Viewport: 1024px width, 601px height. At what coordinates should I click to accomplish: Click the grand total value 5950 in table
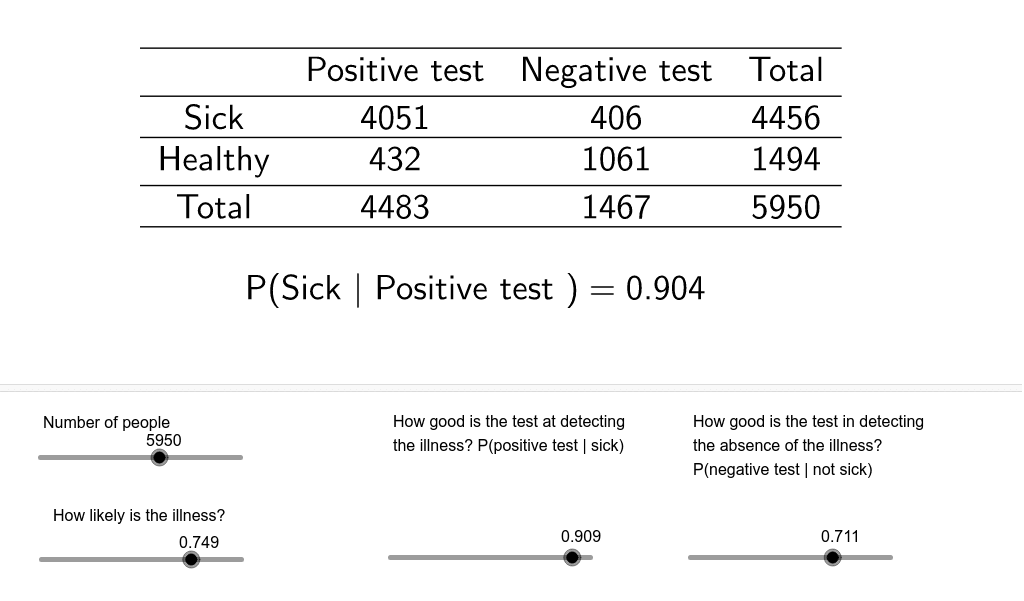pyautogui.click(x=786, y=207)
